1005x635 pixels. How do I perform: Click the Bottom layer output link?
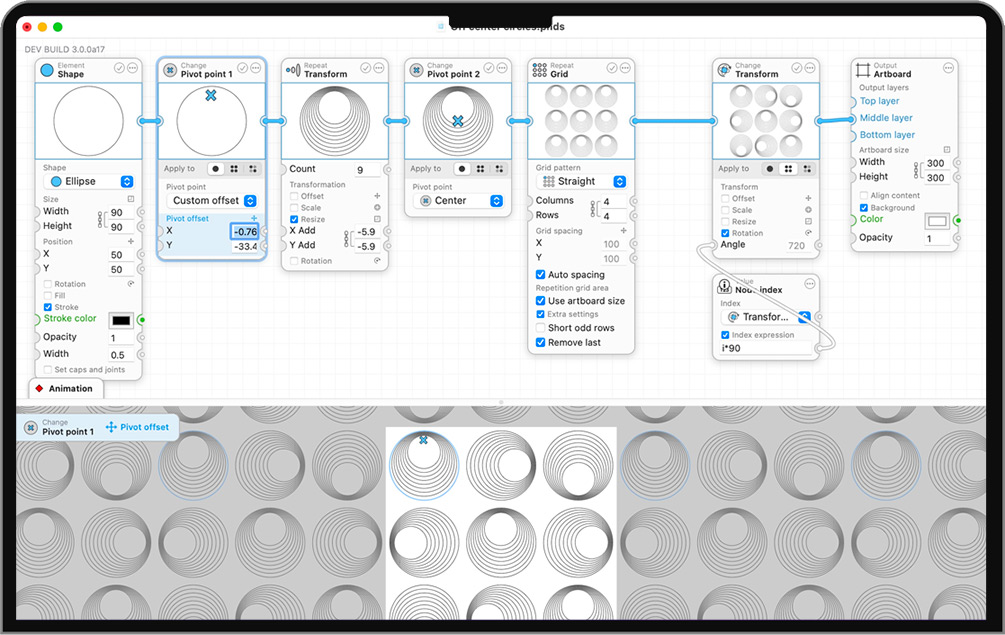point(887,135)
